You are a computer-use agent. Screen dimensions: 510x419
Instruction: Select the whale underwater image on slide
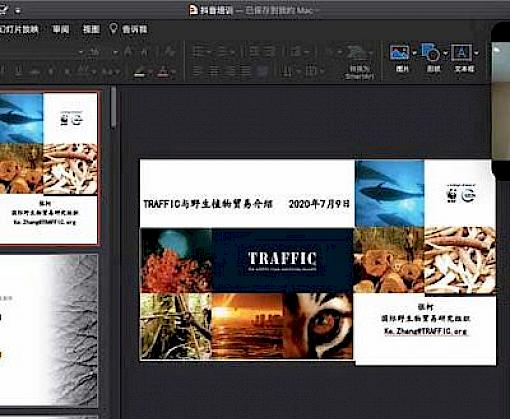point(389,194)
